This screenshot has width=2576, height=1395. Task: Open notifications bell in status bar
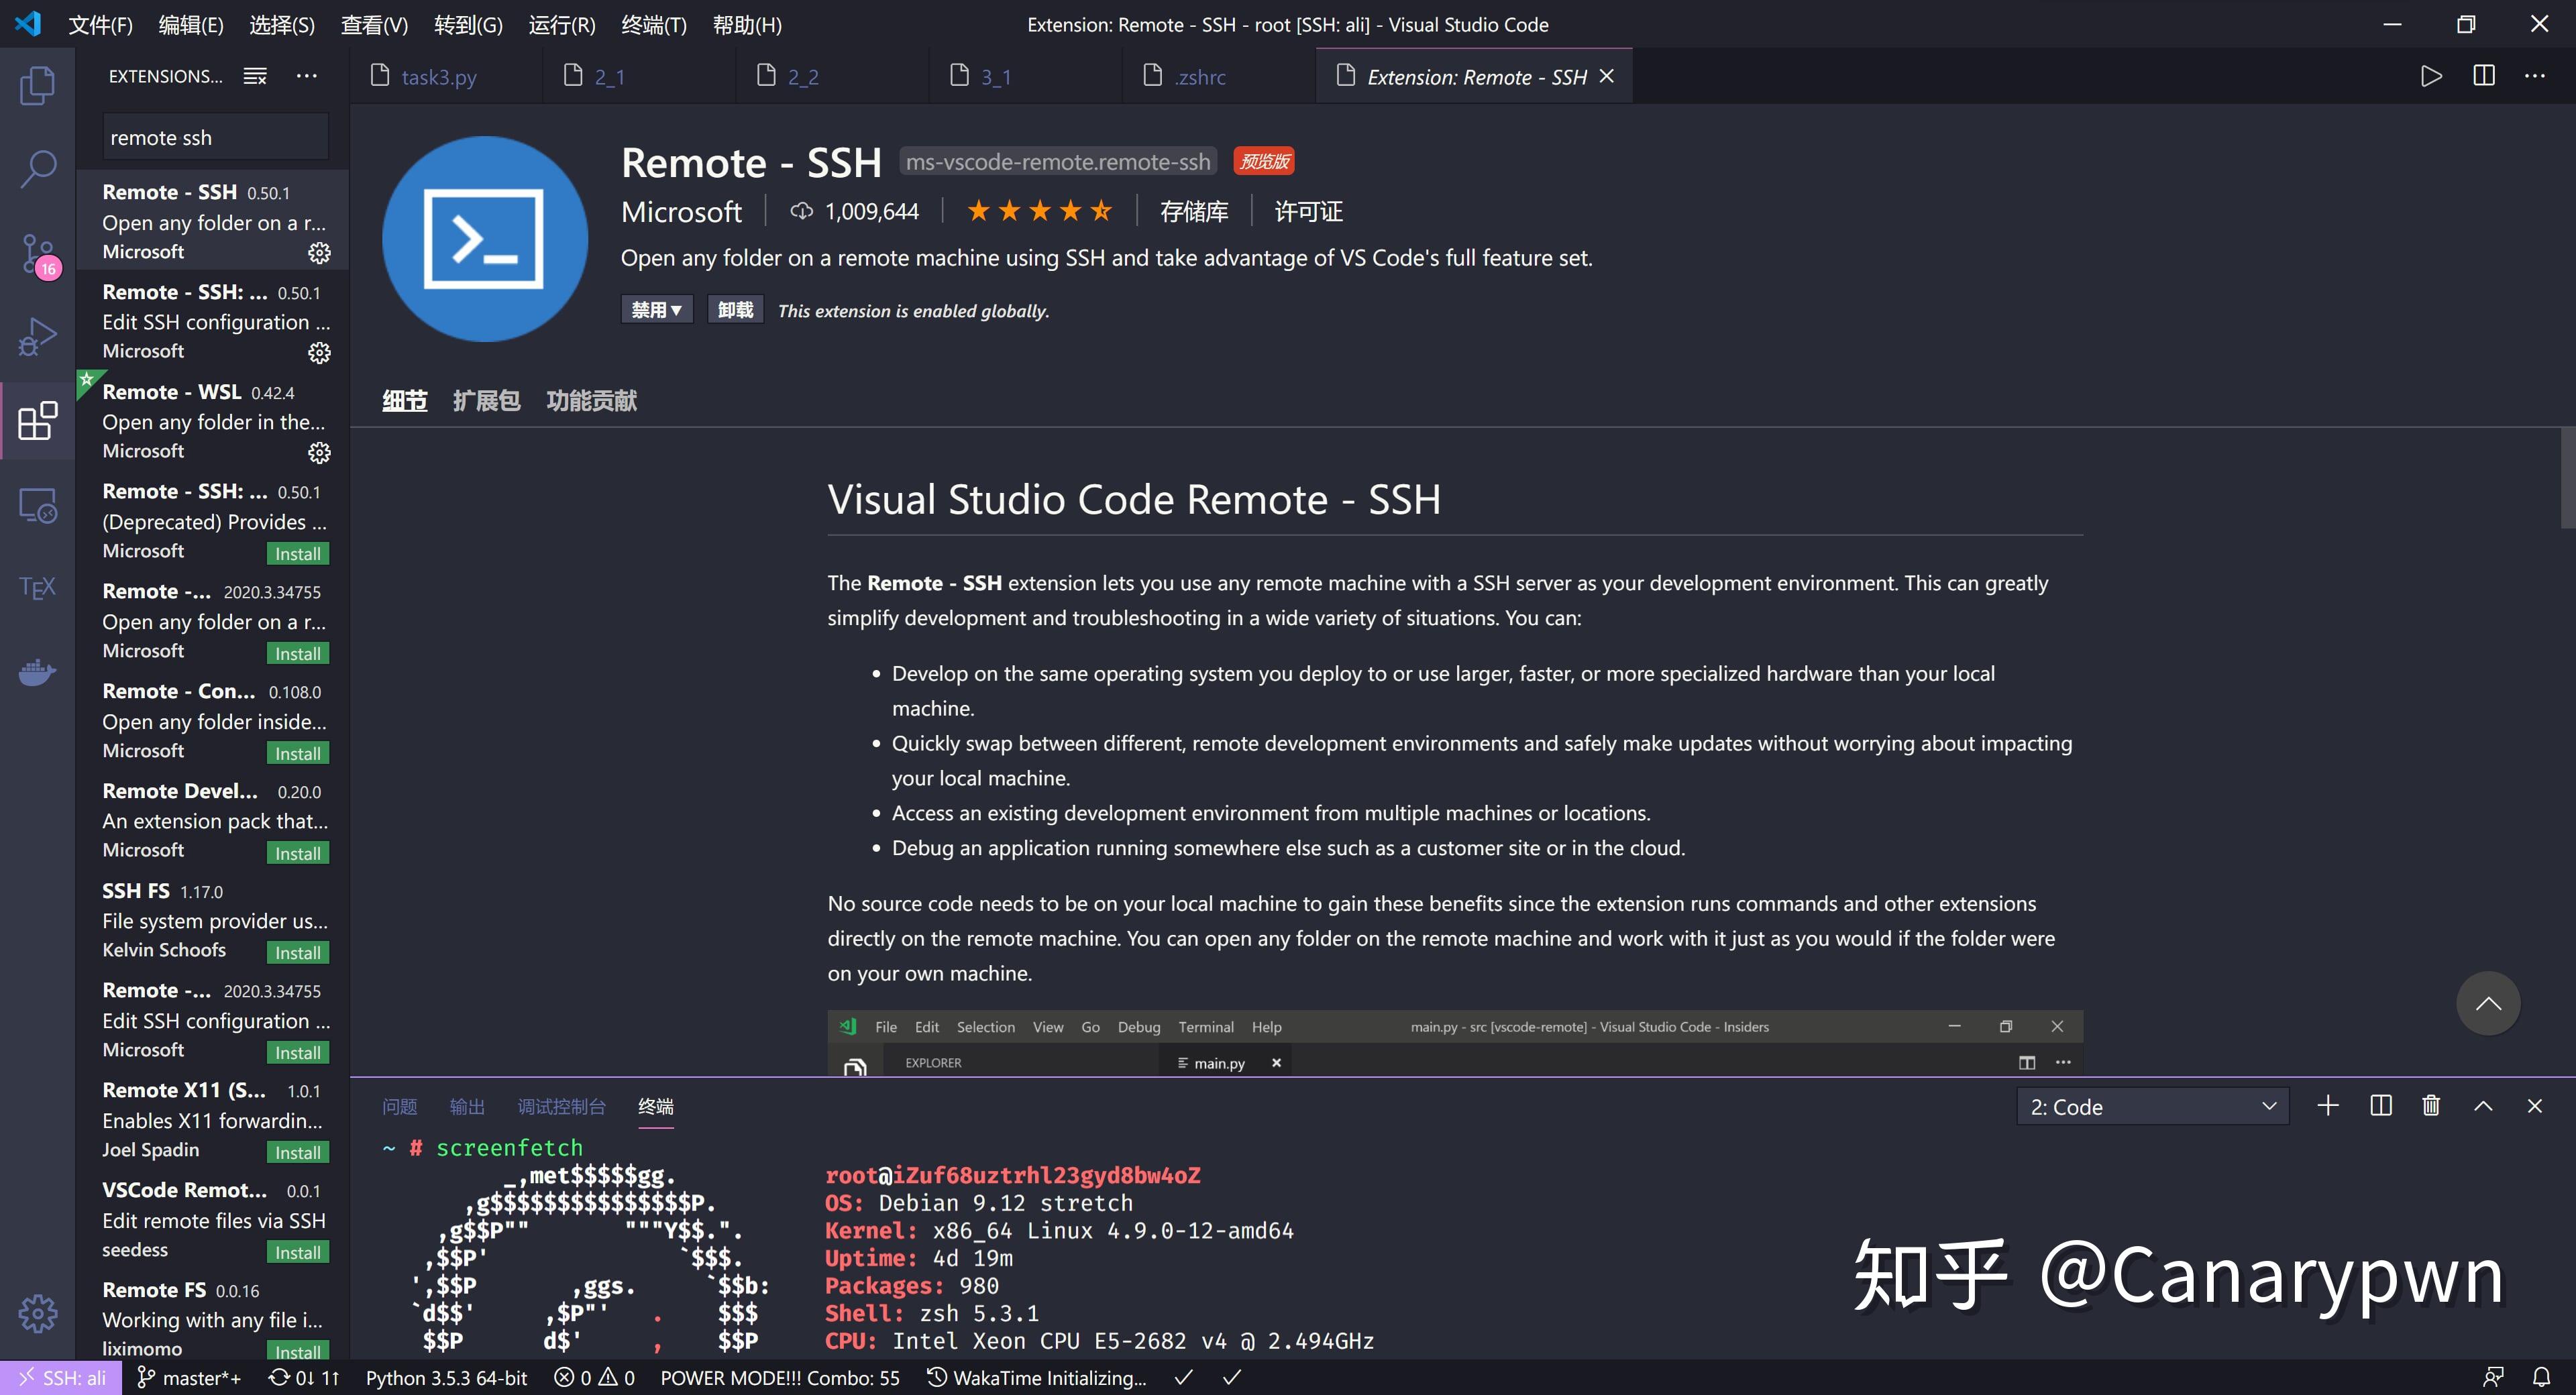(x=2541, y=1378)
